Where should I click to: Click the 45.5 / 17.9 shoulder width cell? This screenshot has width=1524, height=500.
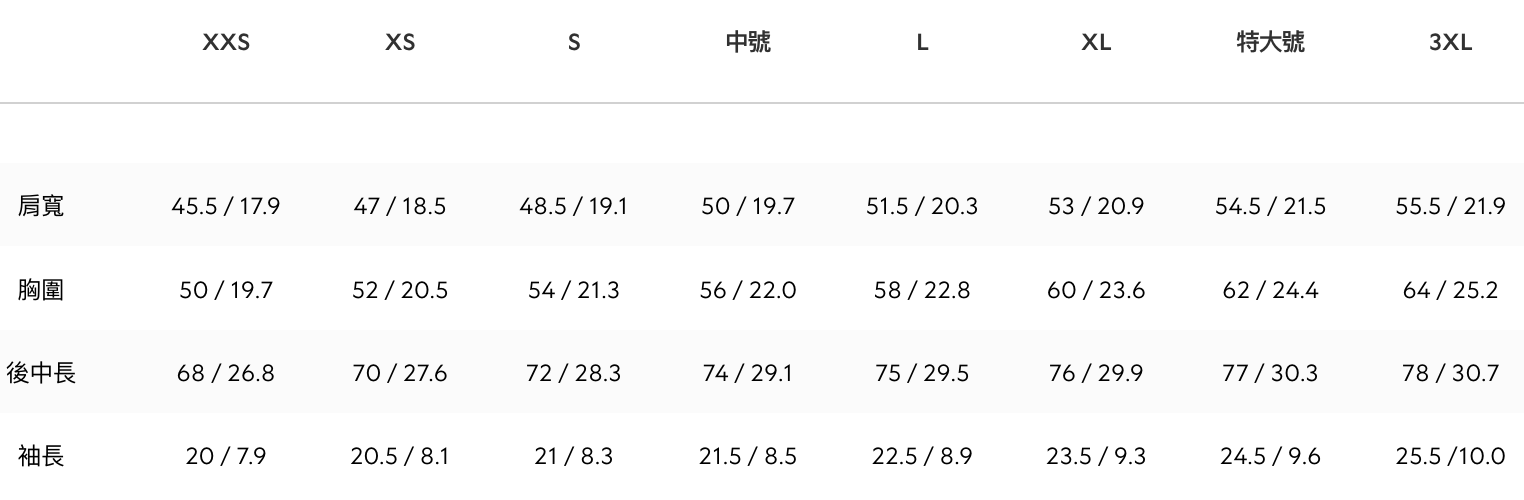pyautogui.click(x=226, y=207)
